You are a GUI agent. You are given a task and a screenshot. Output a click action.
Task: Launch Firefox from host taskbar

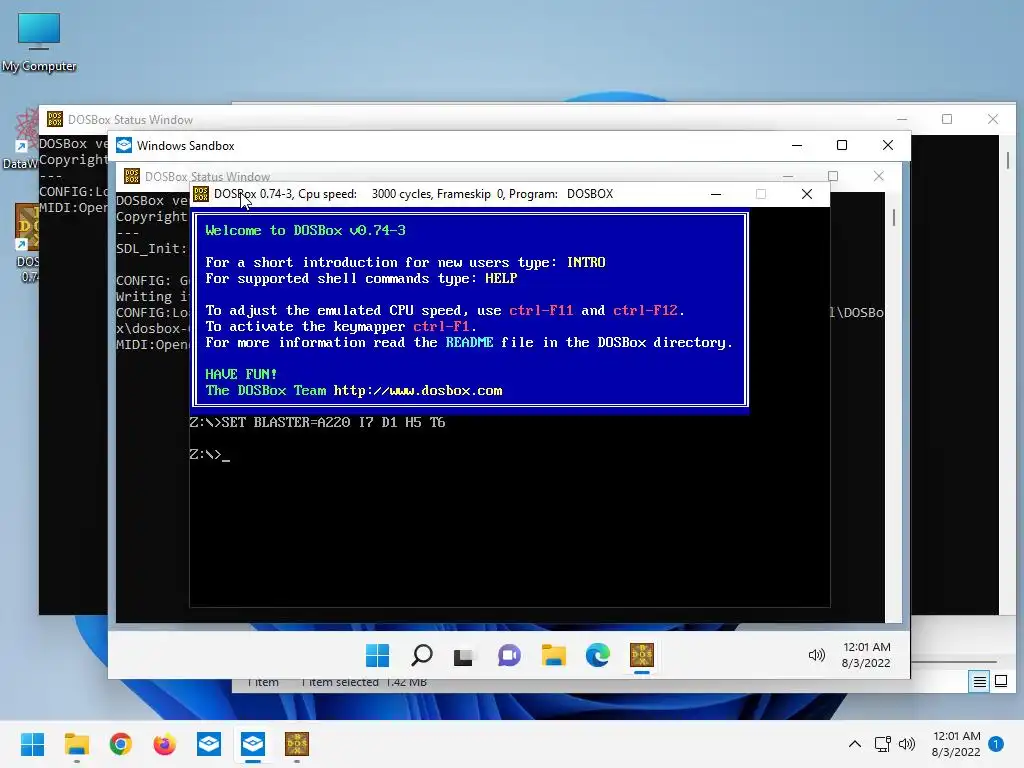tap(165, 744)
